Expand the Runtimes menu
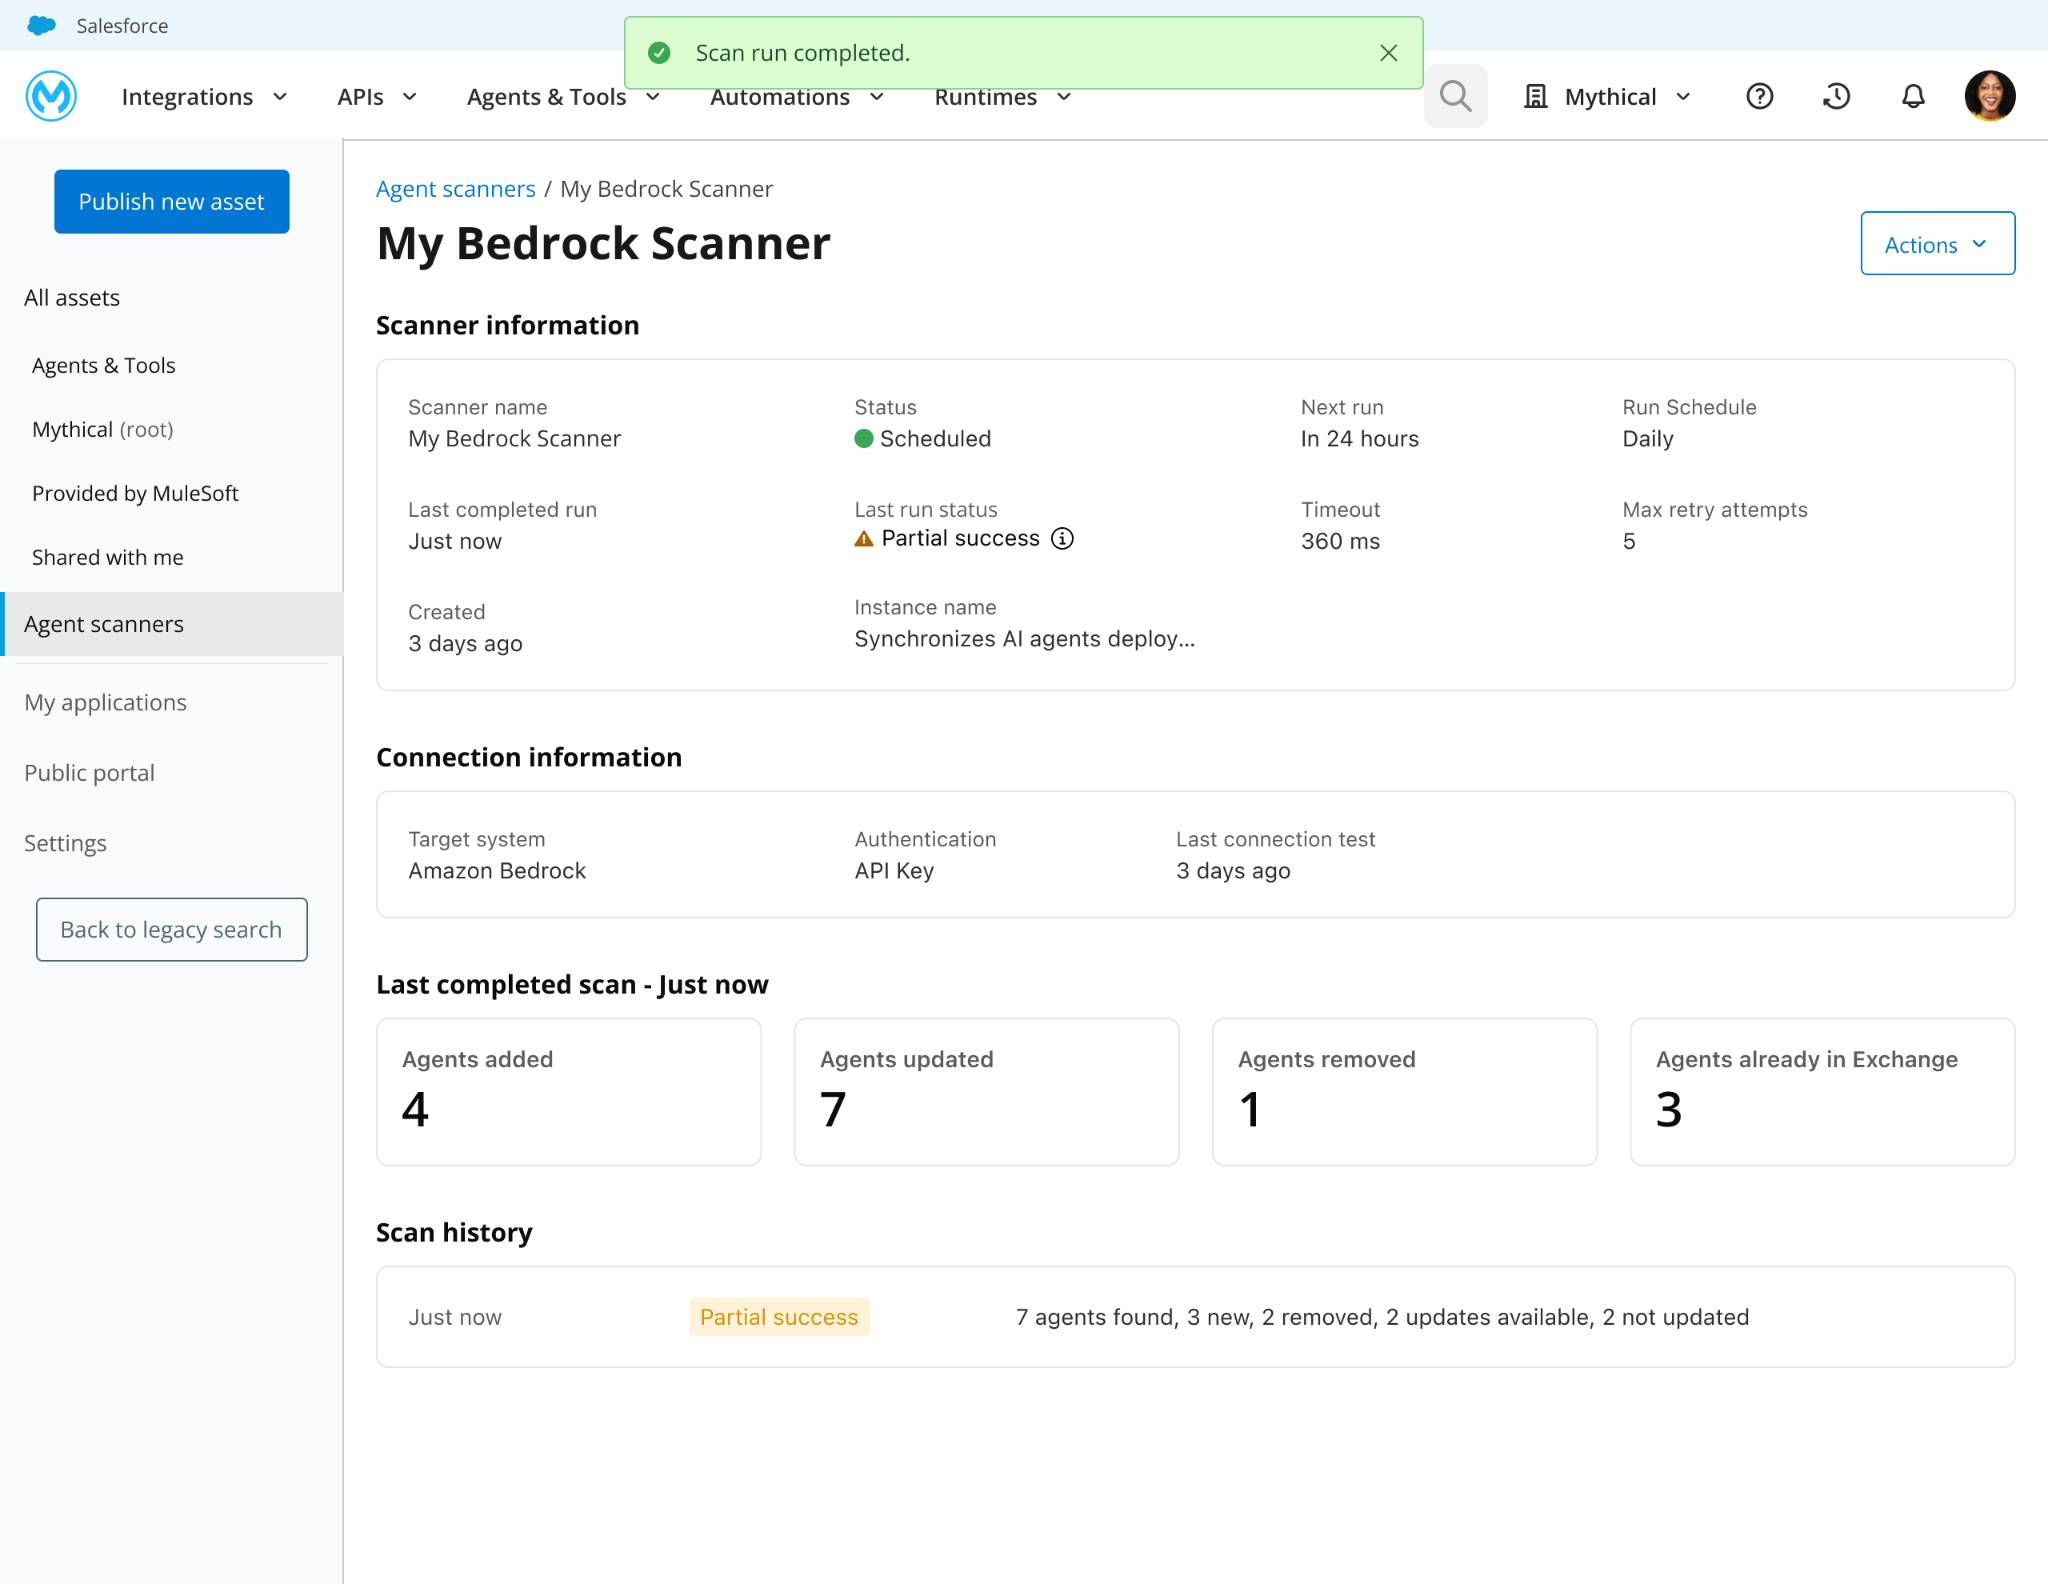The image size is (2048, 1584). click(x=1003, y=97)
